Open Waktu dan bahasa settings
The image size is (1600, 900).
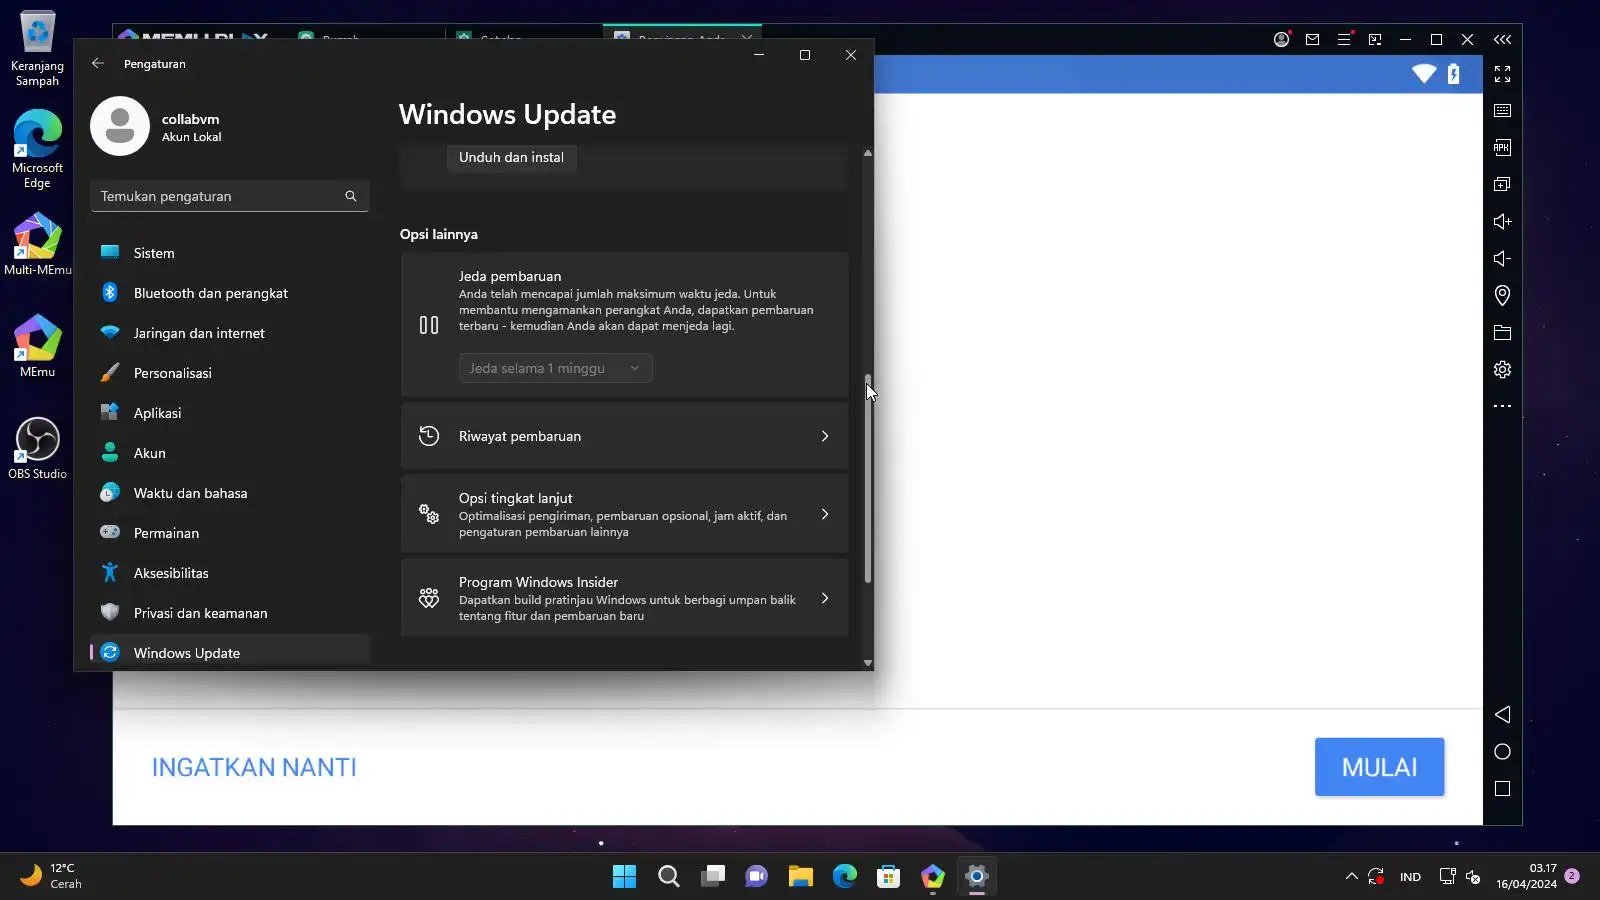[230, 493]
